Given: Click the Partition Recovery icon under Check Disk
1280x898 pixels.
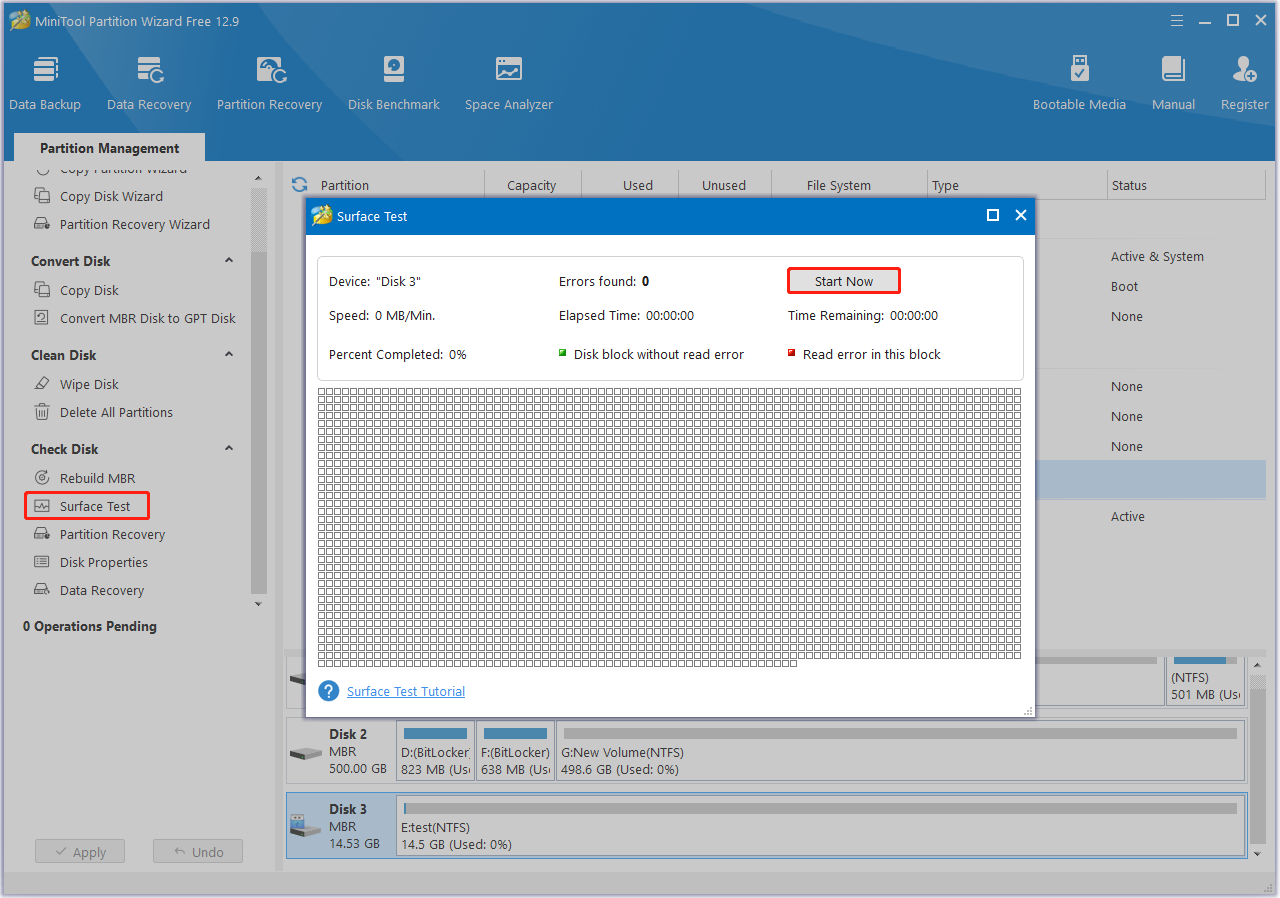Looking at the screenshot, I should 42,534.
